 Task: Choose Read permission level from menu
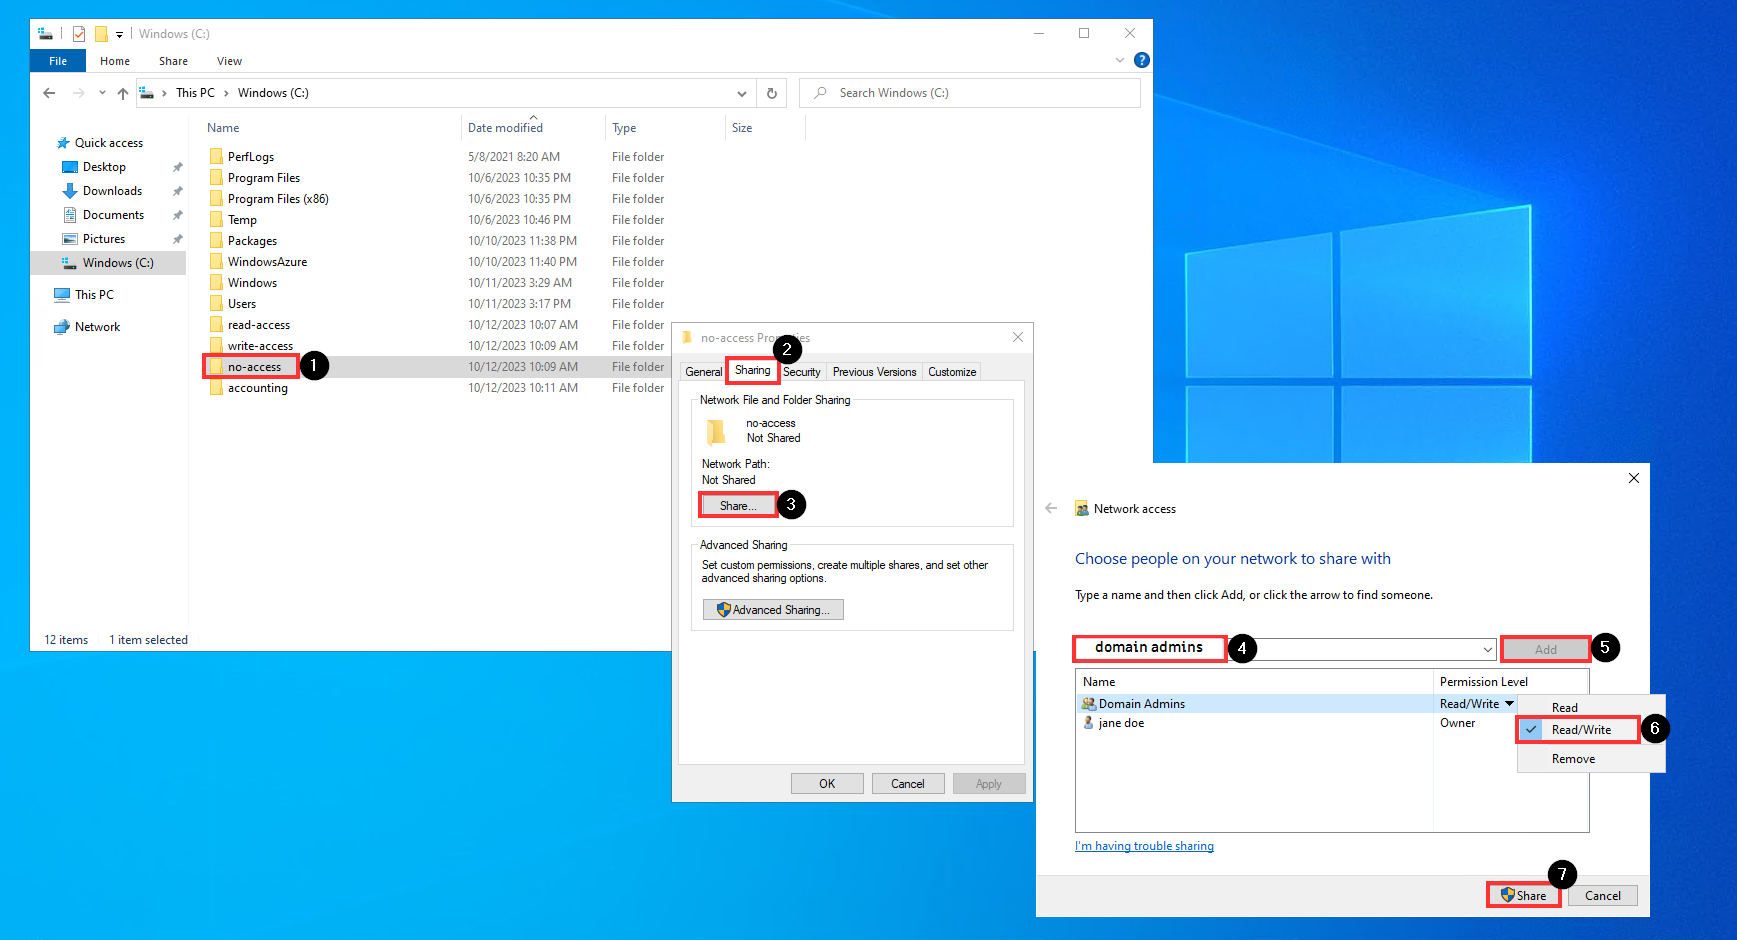1591,707
